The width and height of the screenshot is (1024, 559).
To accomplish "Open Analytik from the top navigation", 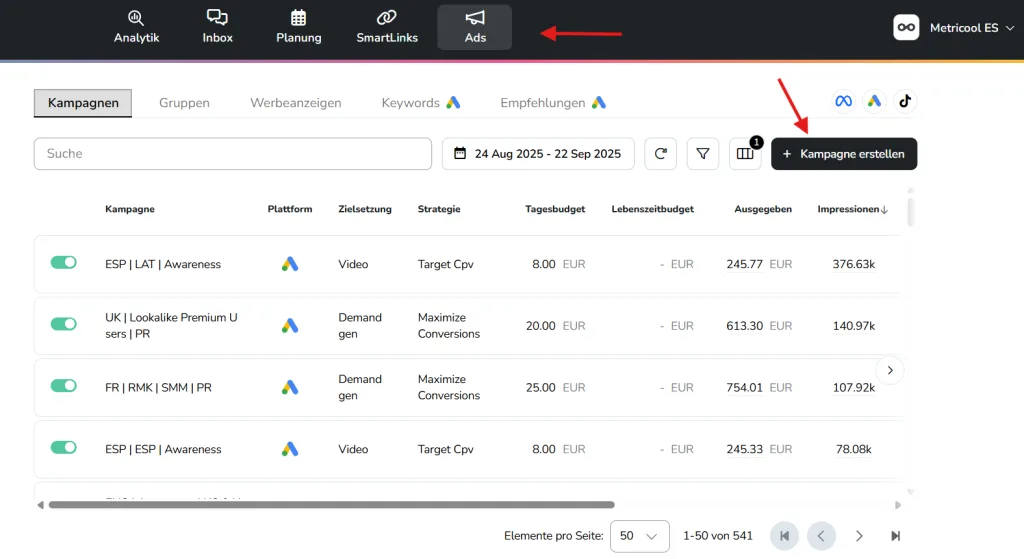I will click(136, 27).
